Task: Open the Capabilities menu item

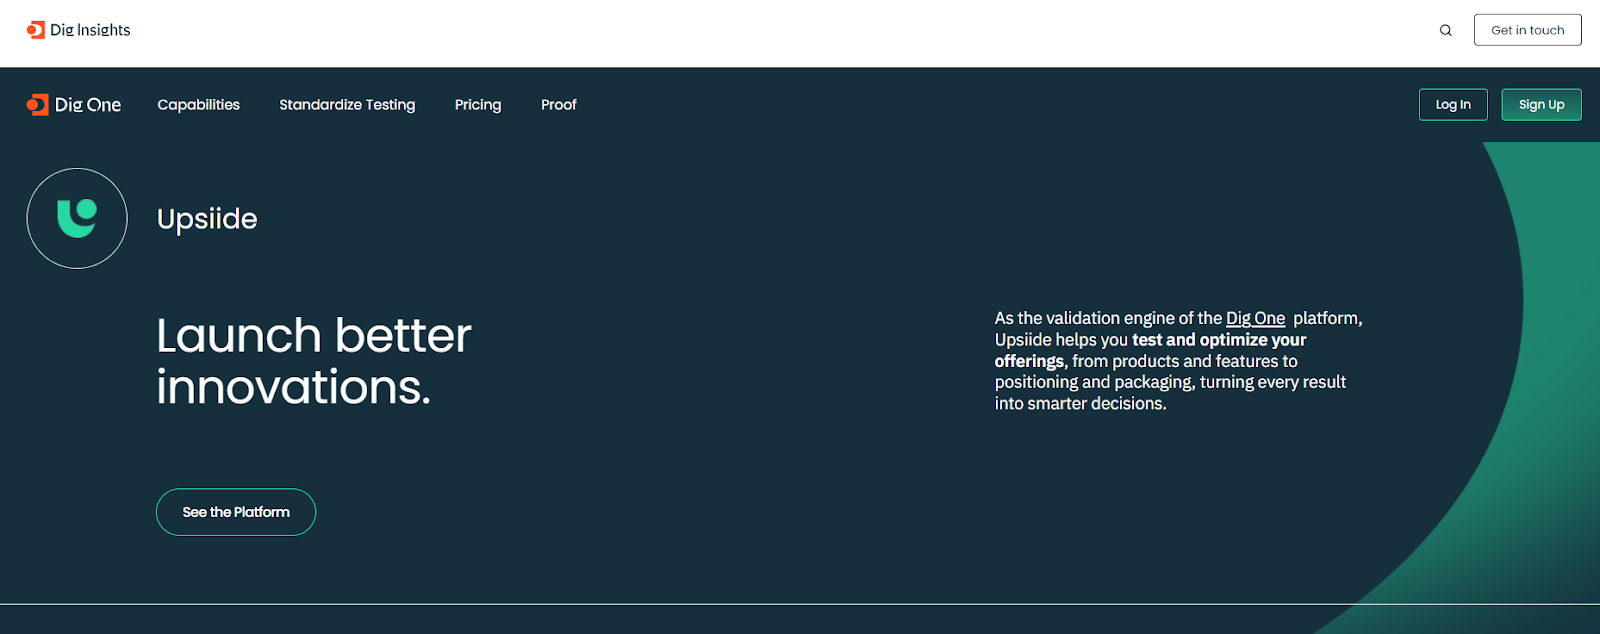Action: (198, 105)
